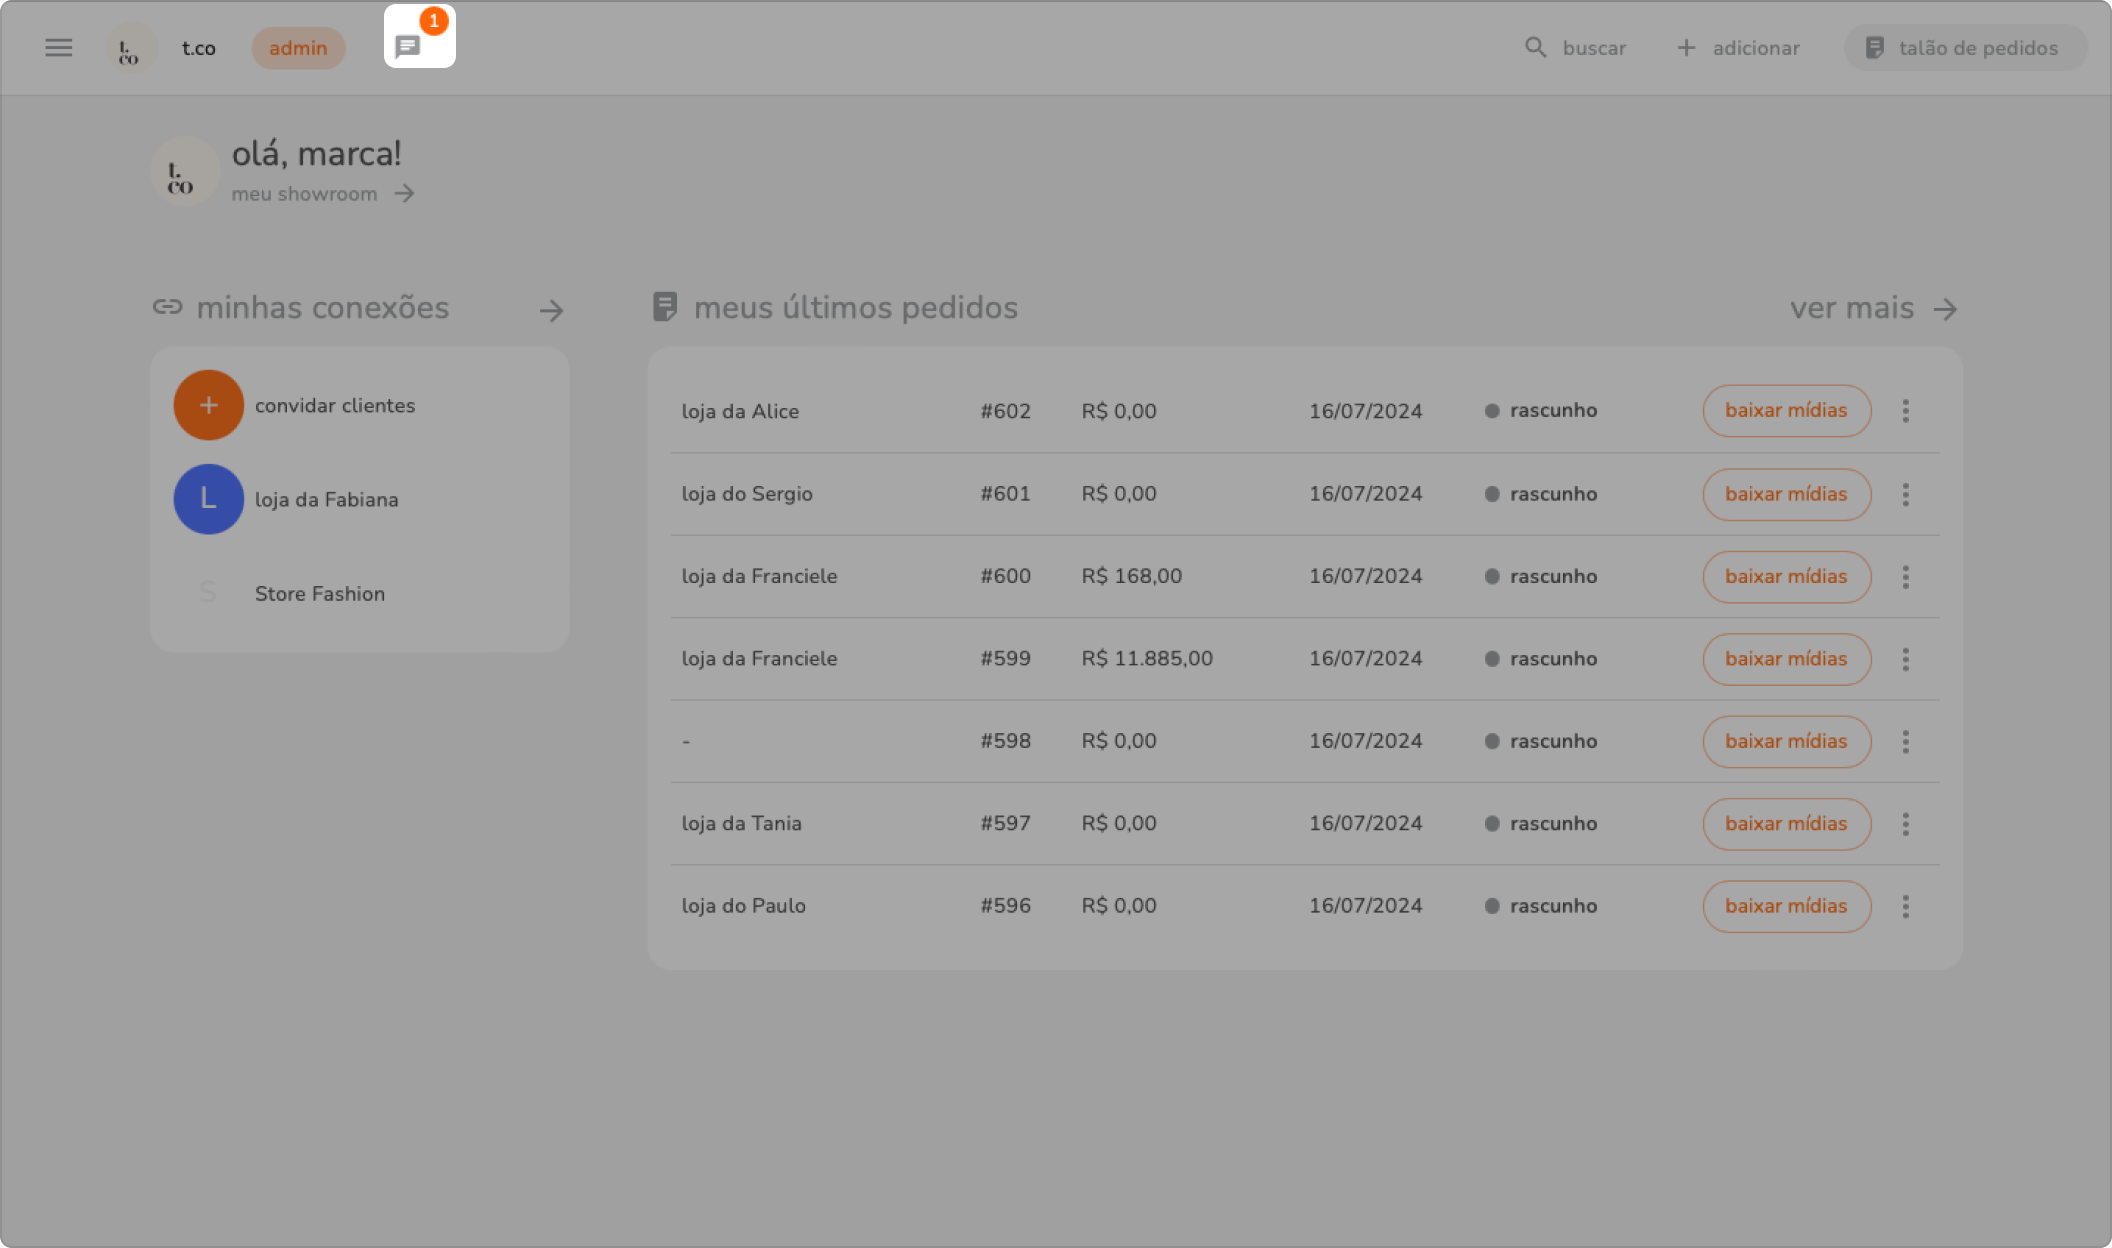The height and width of the screenshot is (1248, 2112).
Task: Click baixar mídias for order #599
Action: (x=1786, y=659)
